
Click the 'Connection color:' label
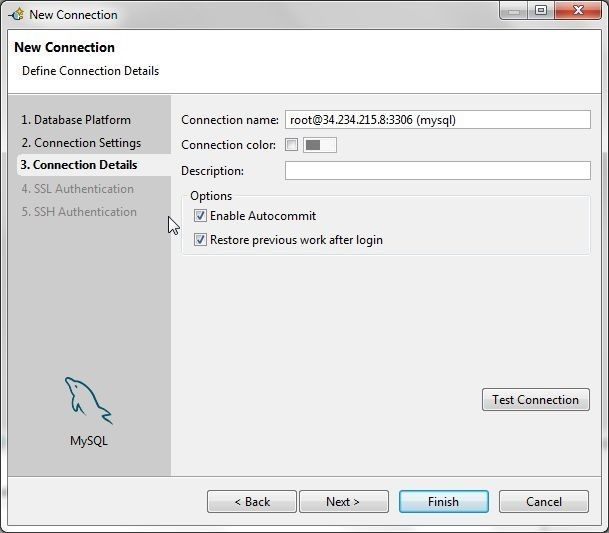click(228, 145)
